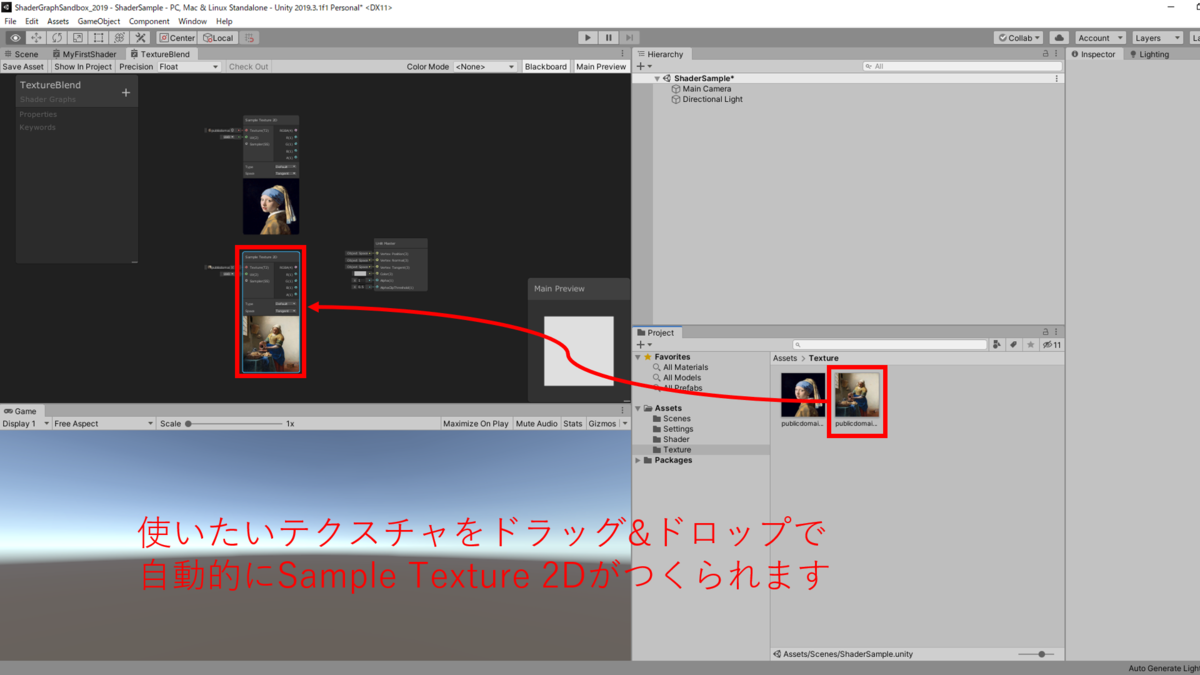Toggle Stats overlay in Game view
The height and width of the screenshot is (675, 1200).
click(573, 423)
